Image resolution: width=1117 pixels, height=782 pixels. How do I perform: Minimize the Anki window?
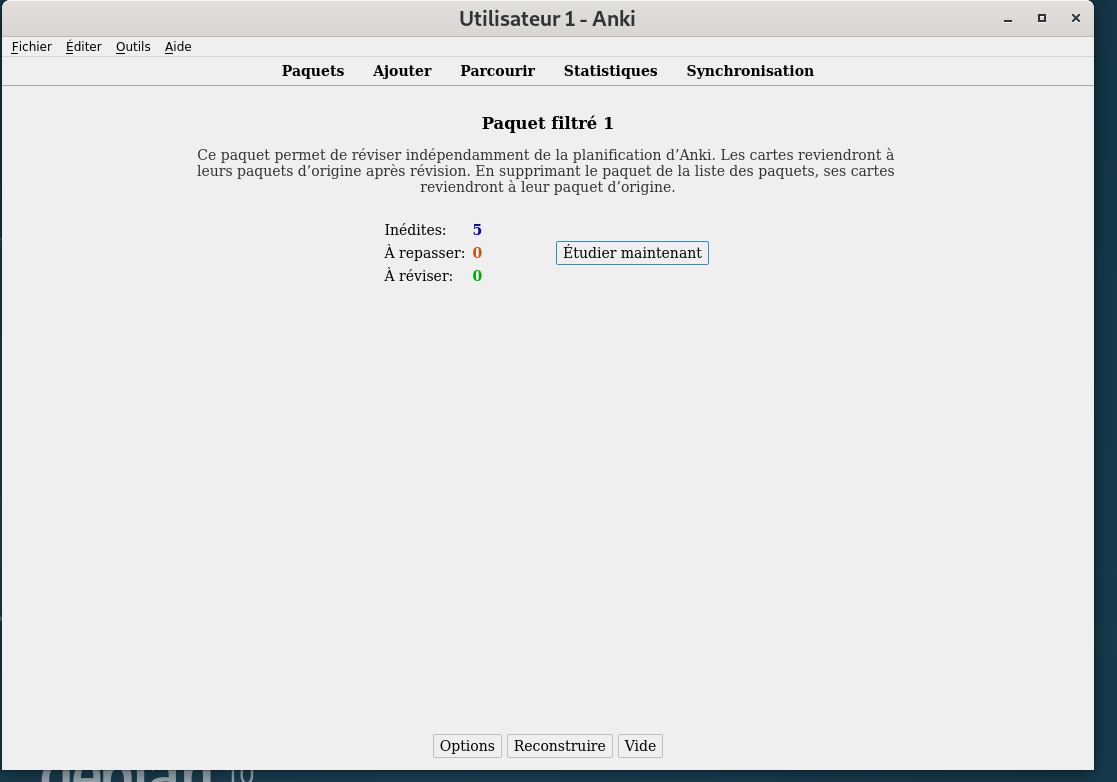coord(1008,18)
